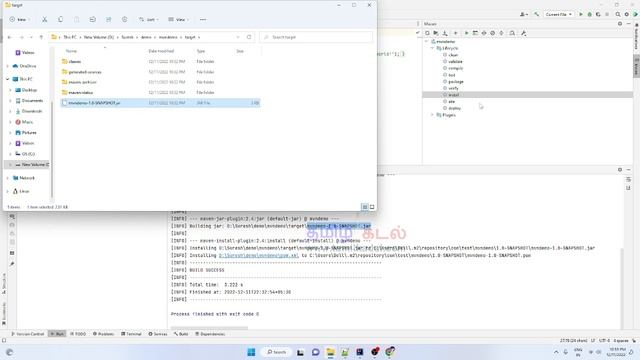Toggle Skip Tests mode in Maven toolbar

(493, 33)
